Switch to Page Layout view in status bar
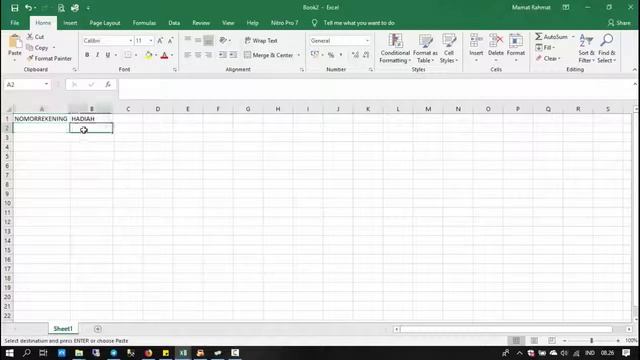The height and width of the screenshot is (360, 640). coord(534,340)
